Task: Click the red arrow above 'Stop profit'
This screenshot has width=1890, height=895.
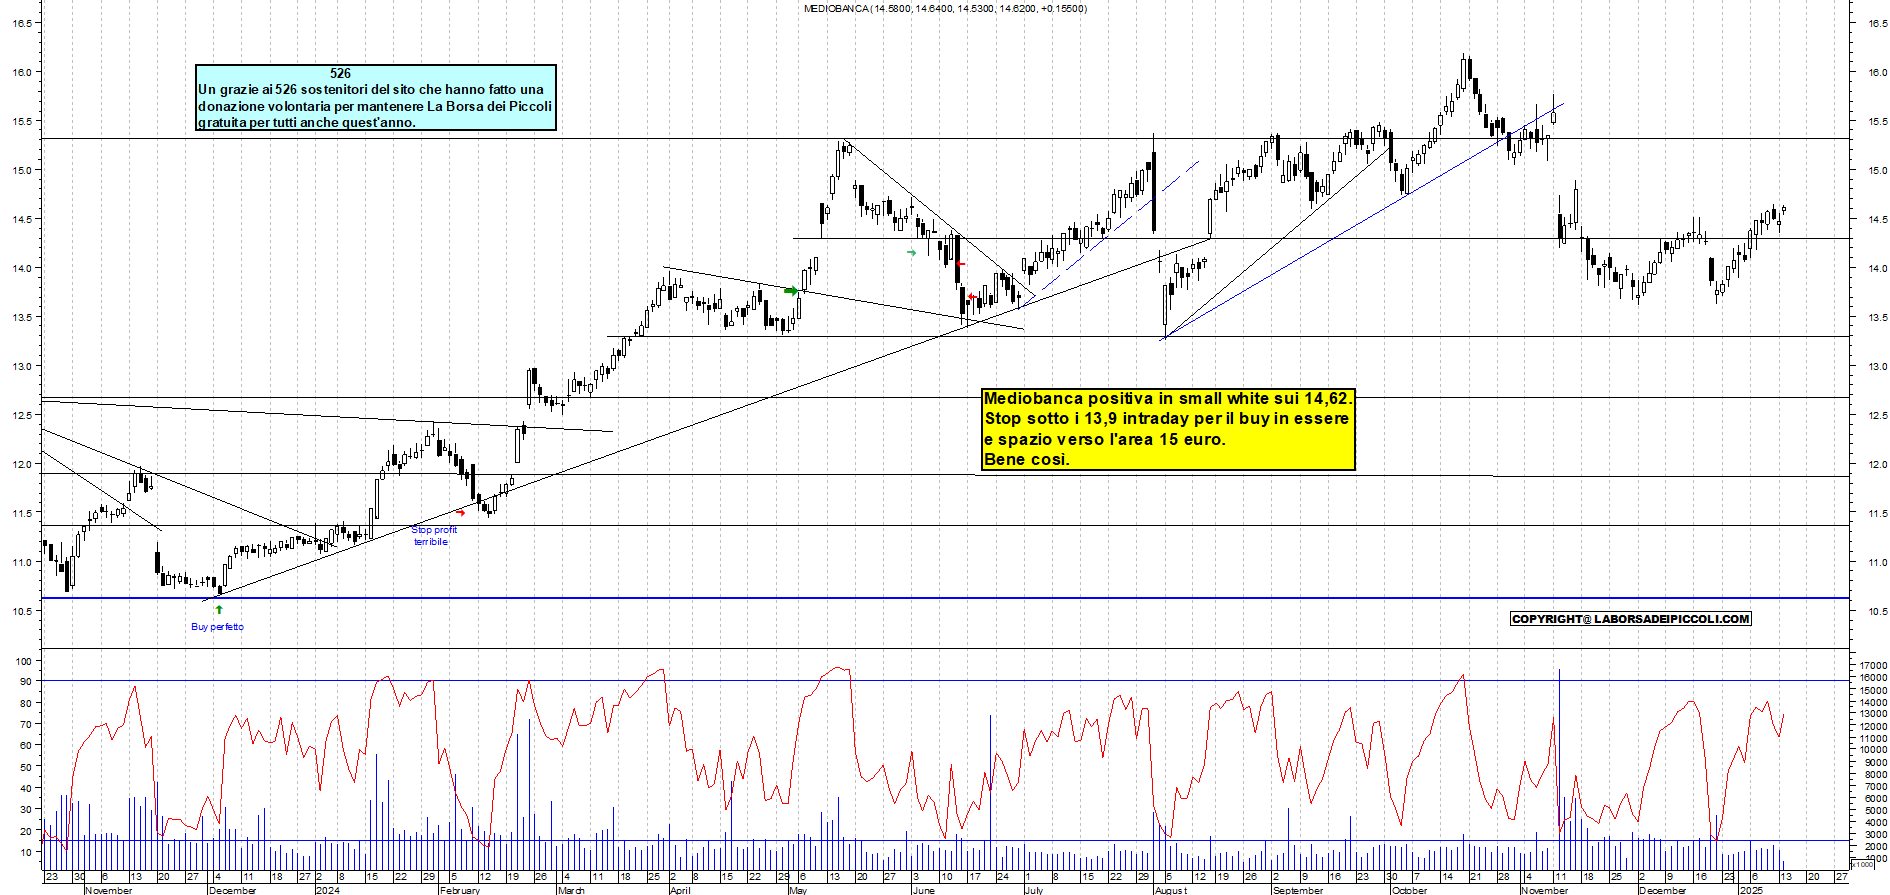Action: 461,512
